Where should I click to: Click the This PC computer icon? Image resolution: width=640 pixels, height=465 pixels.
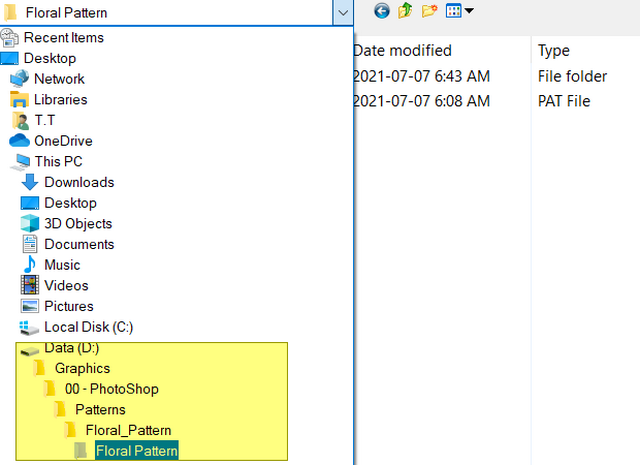(21, 162)
